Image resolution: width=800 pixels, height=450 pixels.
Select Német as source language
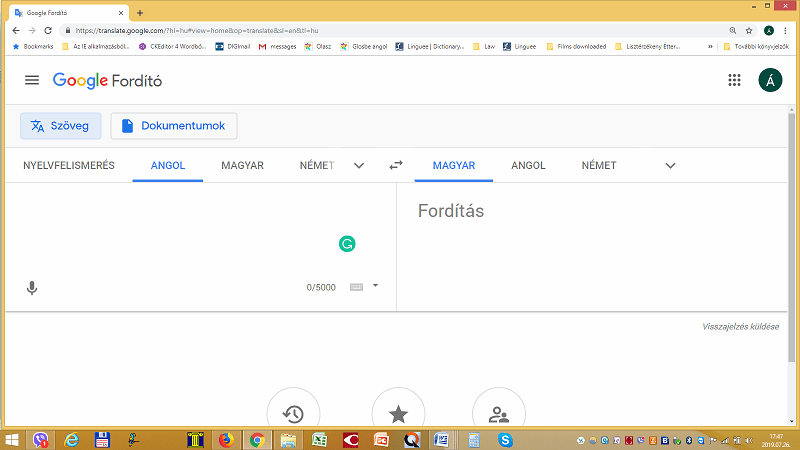coord(317,165)
